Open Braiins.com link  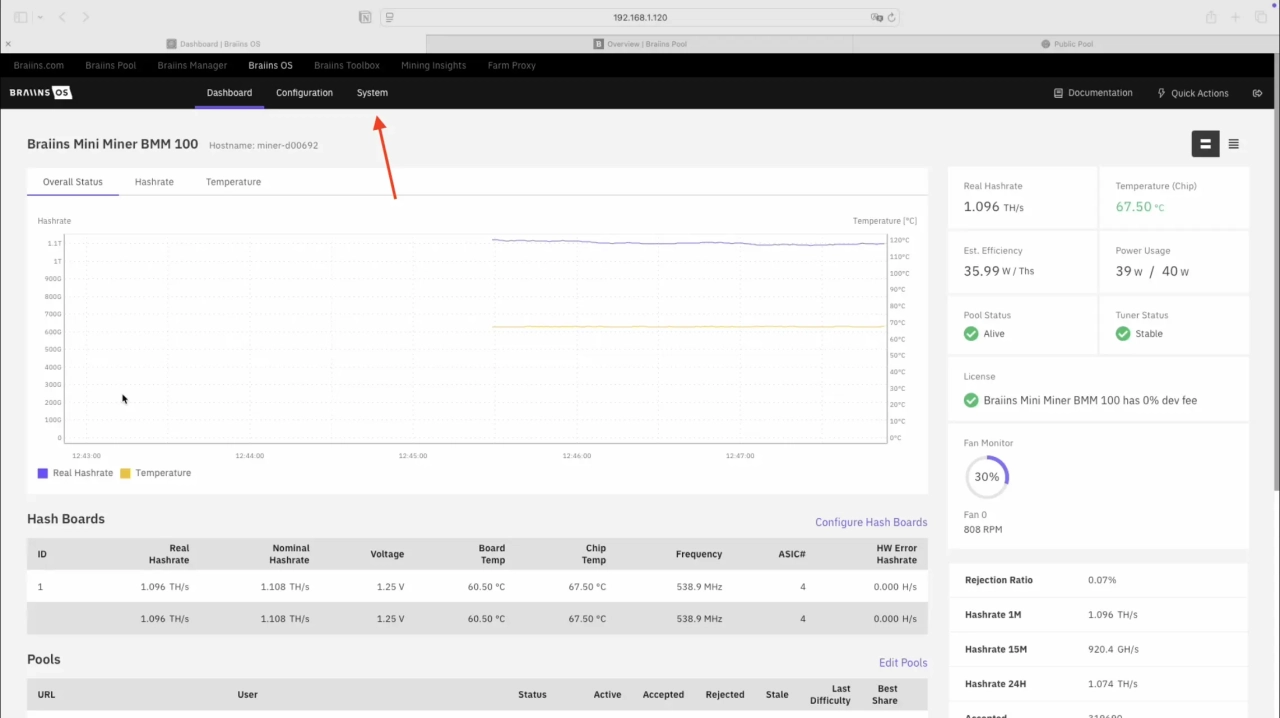39,65
